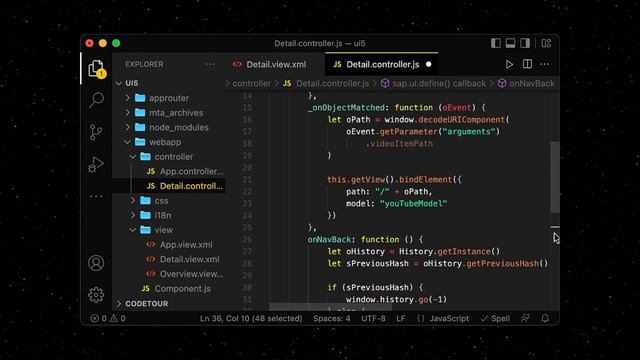Open editor More Actions ellipsis
640x360 pixels.
point(544,64)
